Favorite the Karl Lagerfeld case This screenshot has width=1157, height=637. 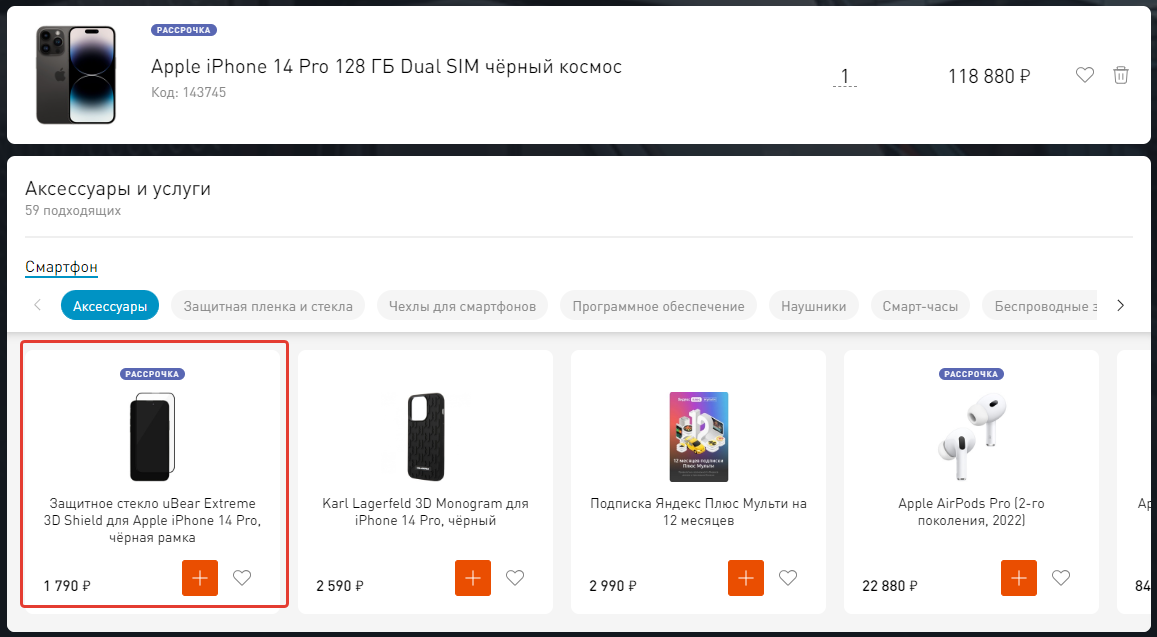pyautogui.click(x=515, y=578)
